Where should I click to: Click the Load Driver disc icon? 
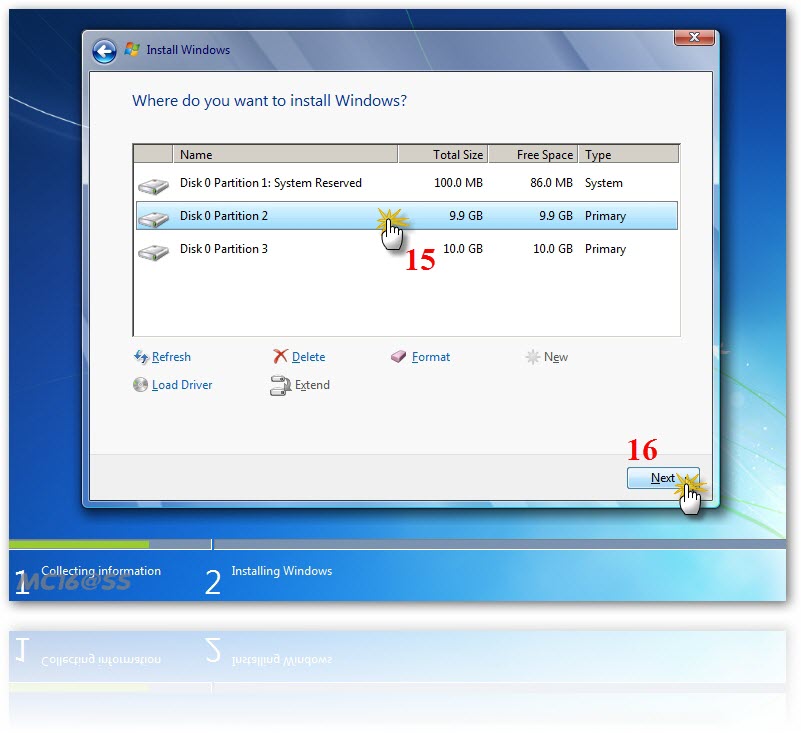(140, 384)
